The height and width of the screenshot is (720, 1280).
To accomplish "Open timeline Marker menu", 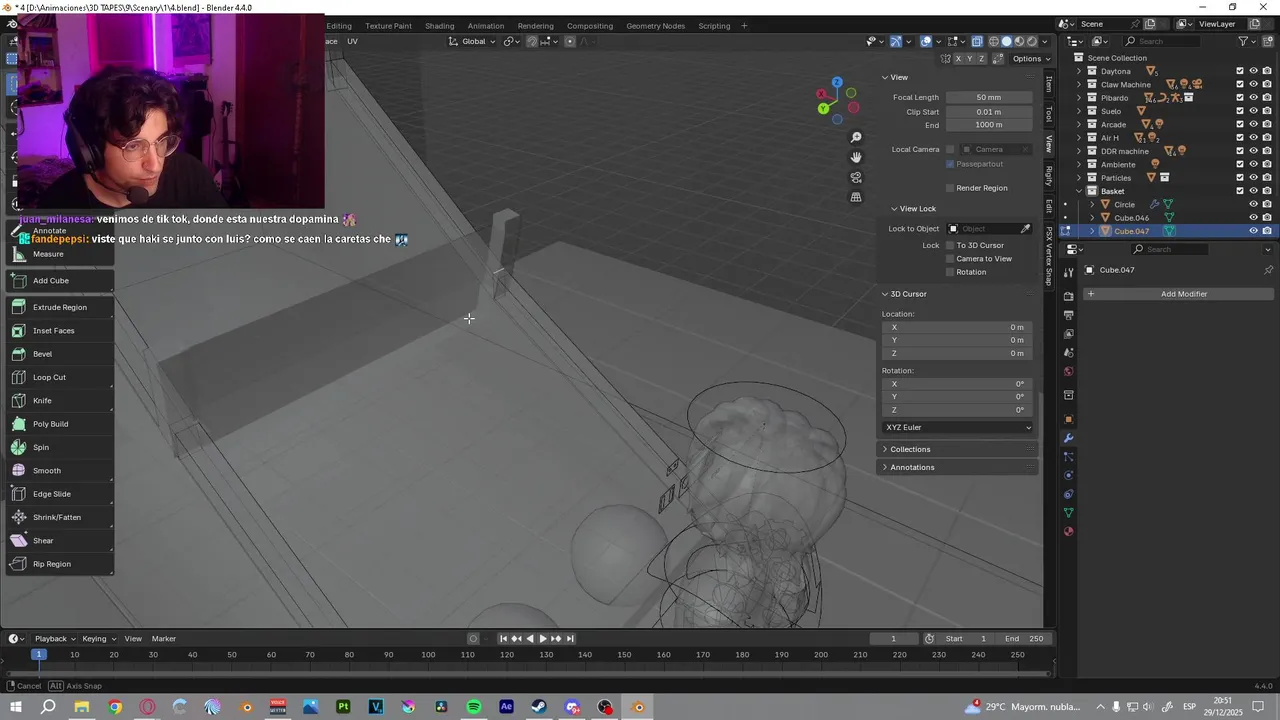I will 164,639.
